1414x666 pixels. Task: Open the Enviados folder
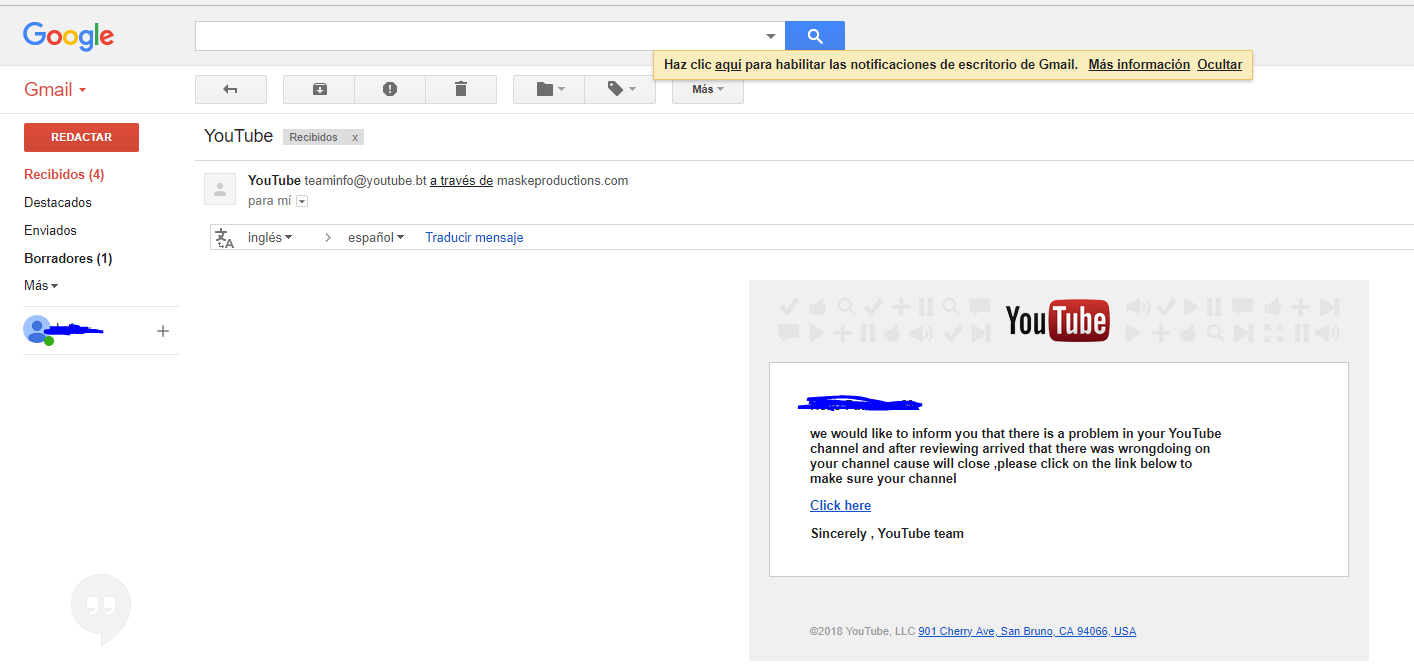[50, 230]
